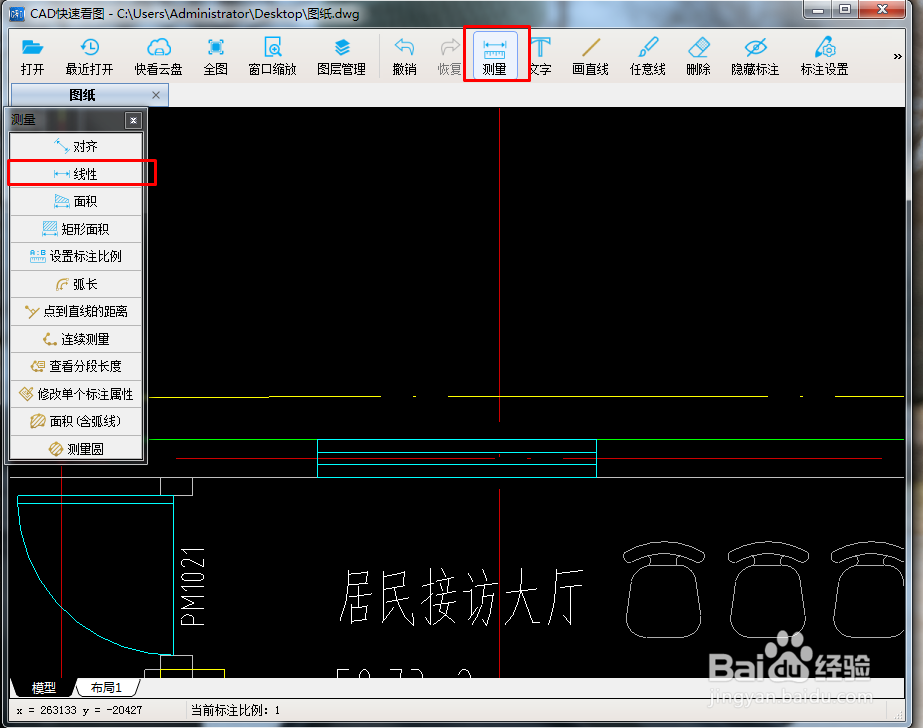Click 查看分段长度 view segment lengths
The height and width of the screenshot is (728, 923).
(x=77, y=366)
